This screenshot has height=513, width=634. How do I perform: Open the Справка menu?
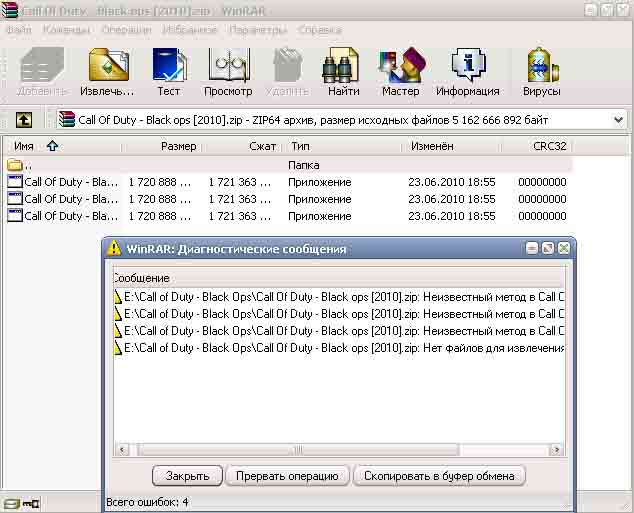coord(320,30)
